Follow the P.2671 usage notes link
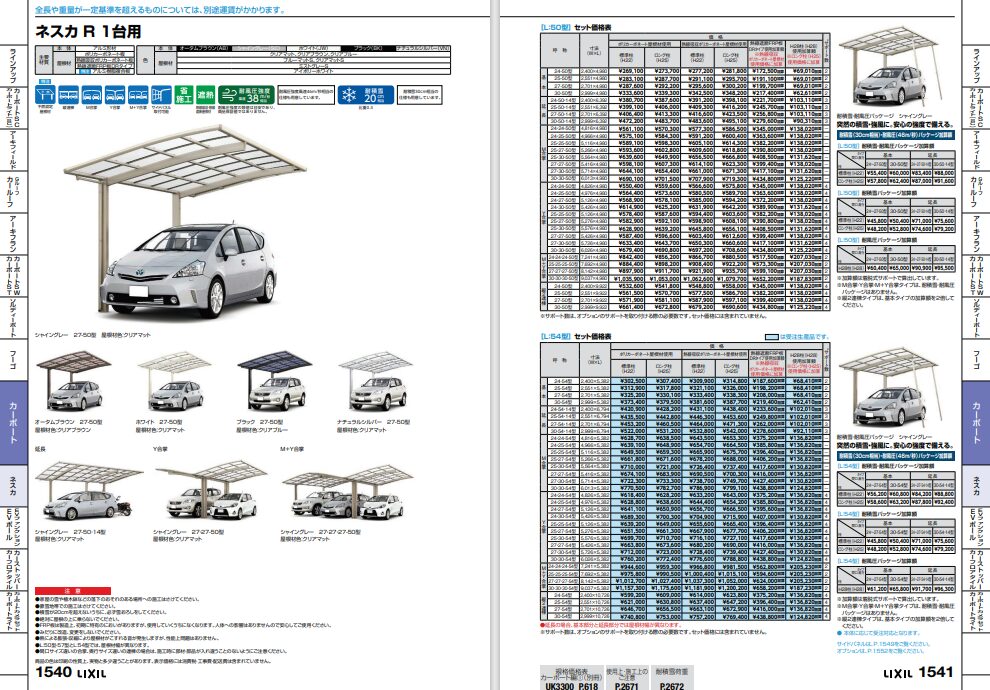990x690 pixels. (x=626, y=678)
